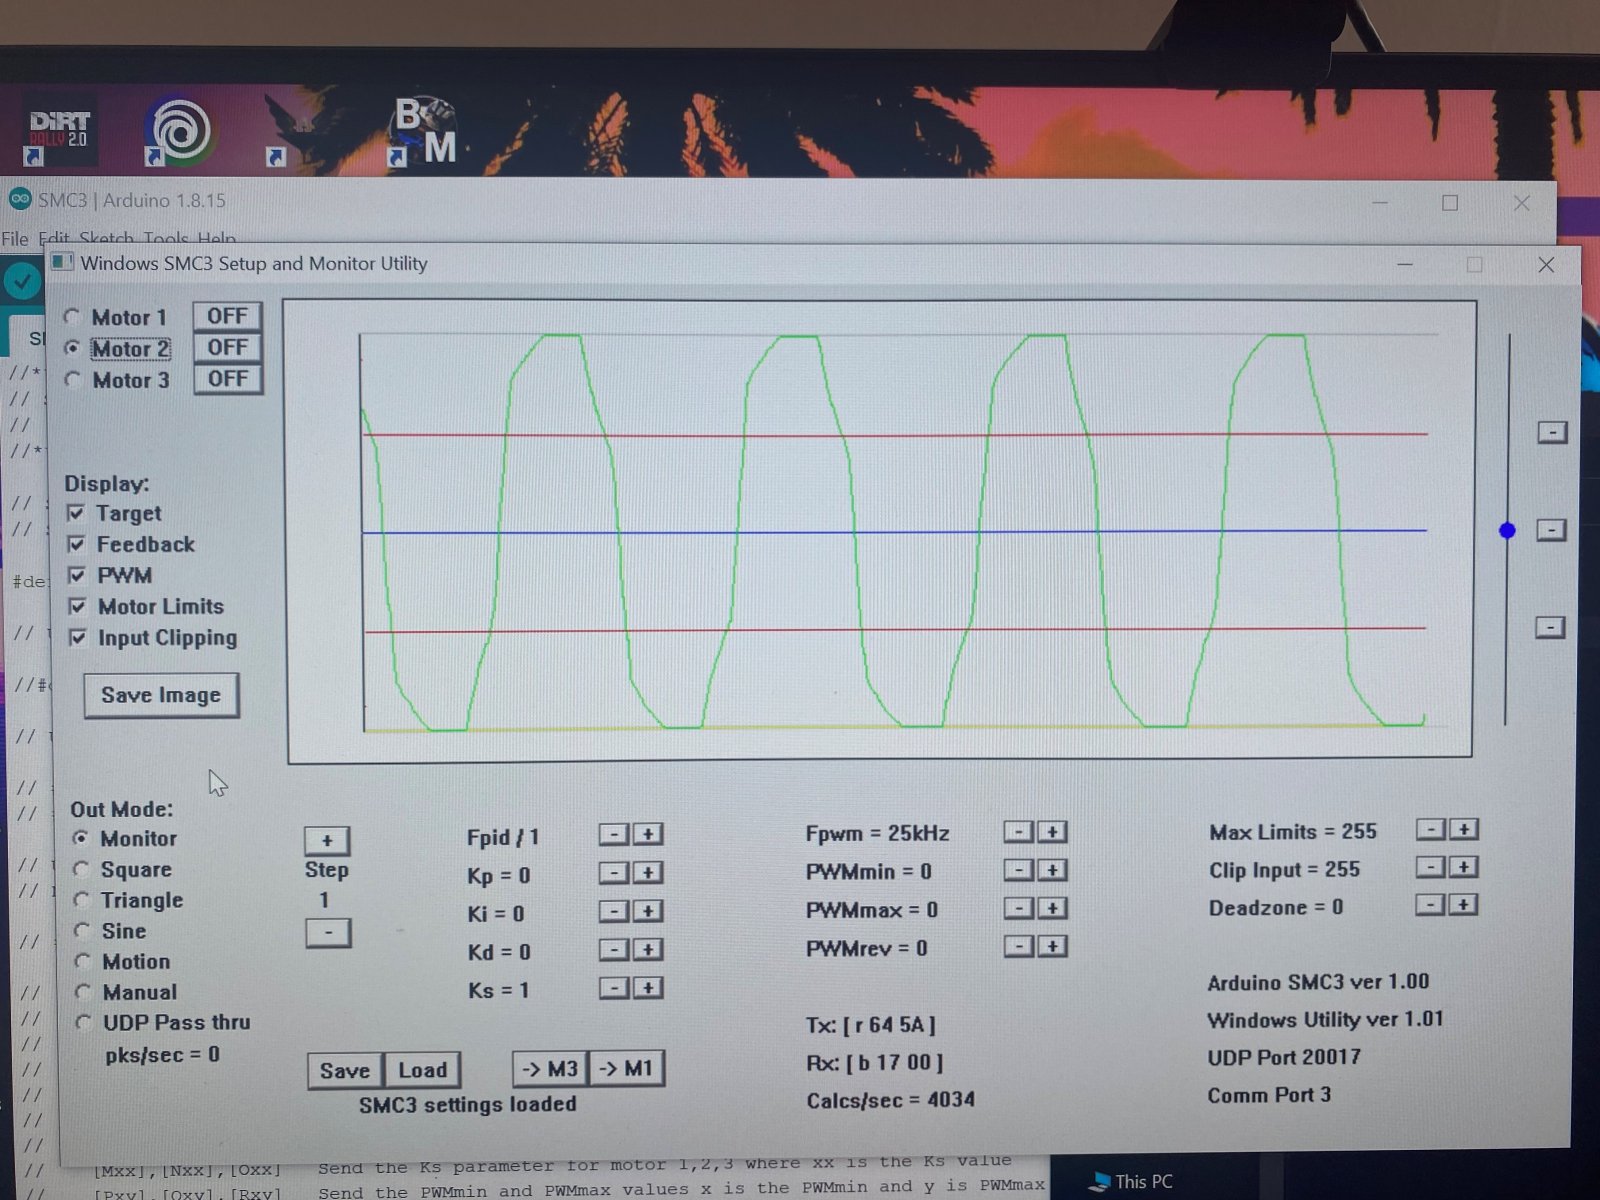The image size is (1600, 1200).
Task: Uncheck the Target display checkbox
Action: click(76, 513)
